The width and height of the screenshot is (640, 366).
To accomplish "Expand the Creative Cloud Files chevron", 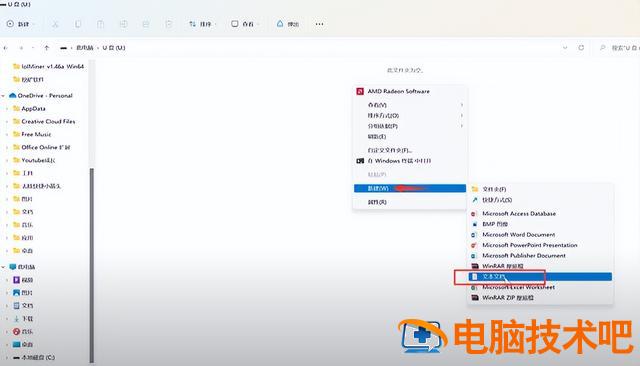I will tap(7, 121).
